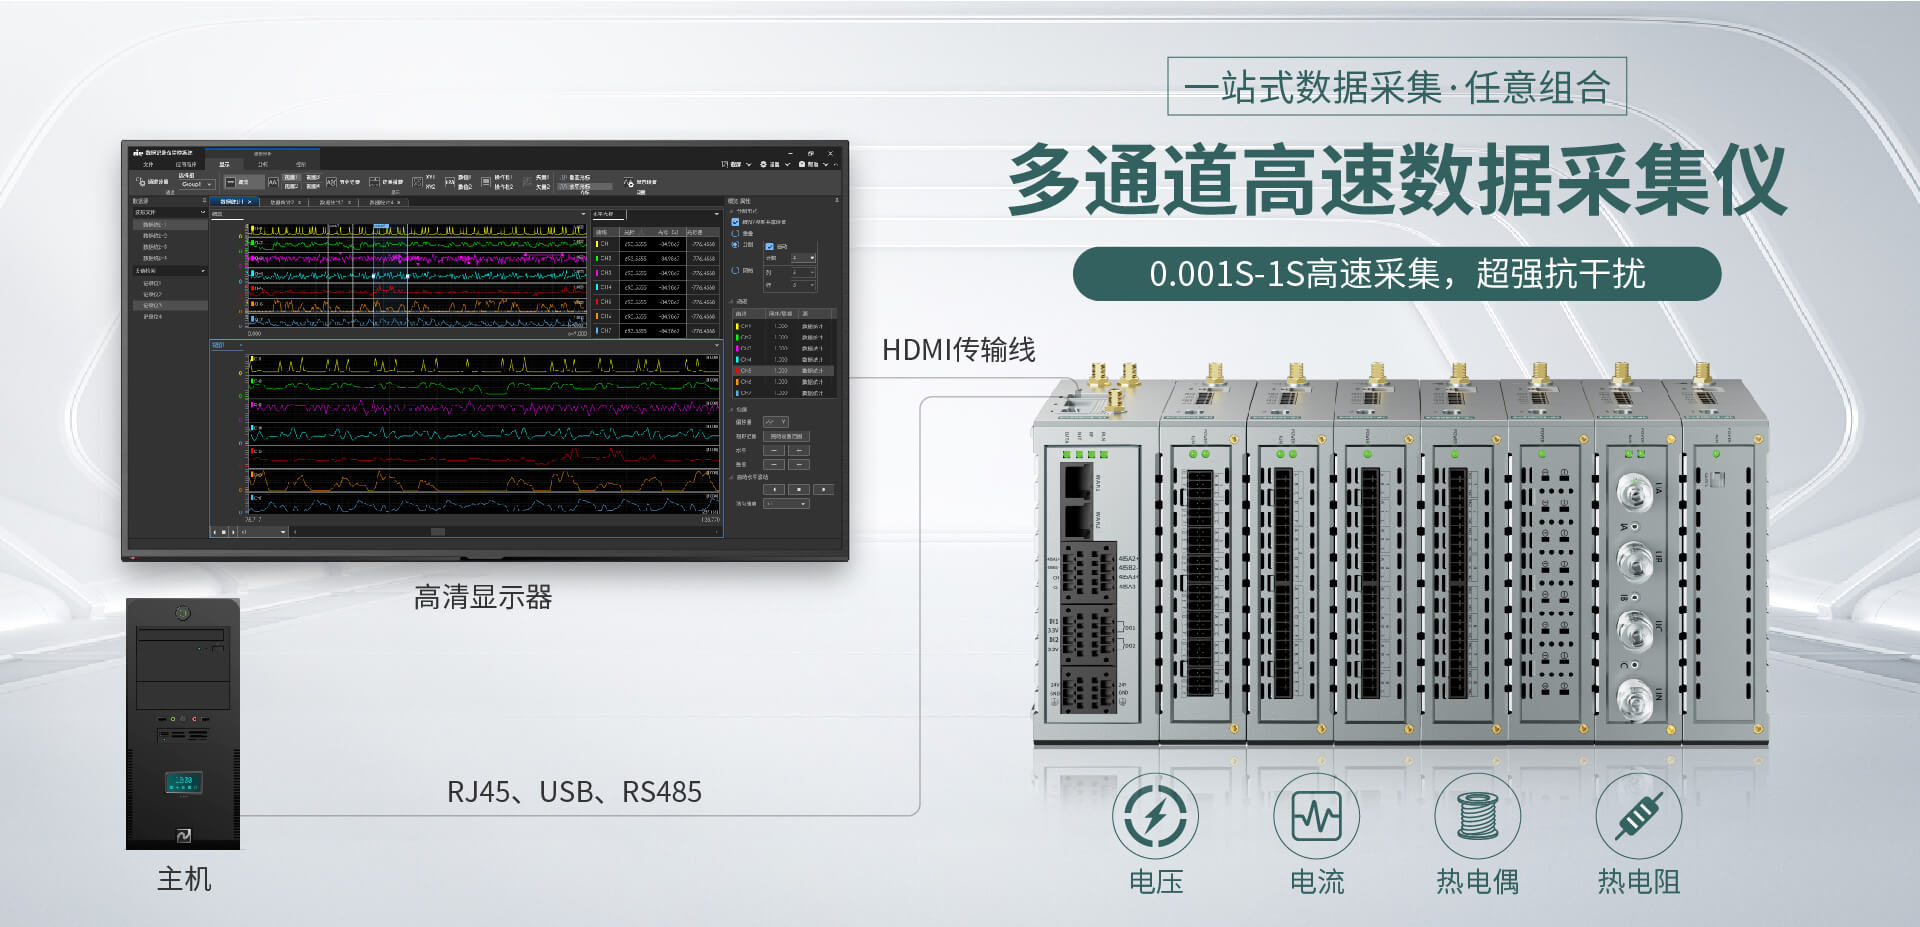1920x927 pixels.
Task: Toggle the top checked checkbox in properties panel
Action: coord(736,222)
